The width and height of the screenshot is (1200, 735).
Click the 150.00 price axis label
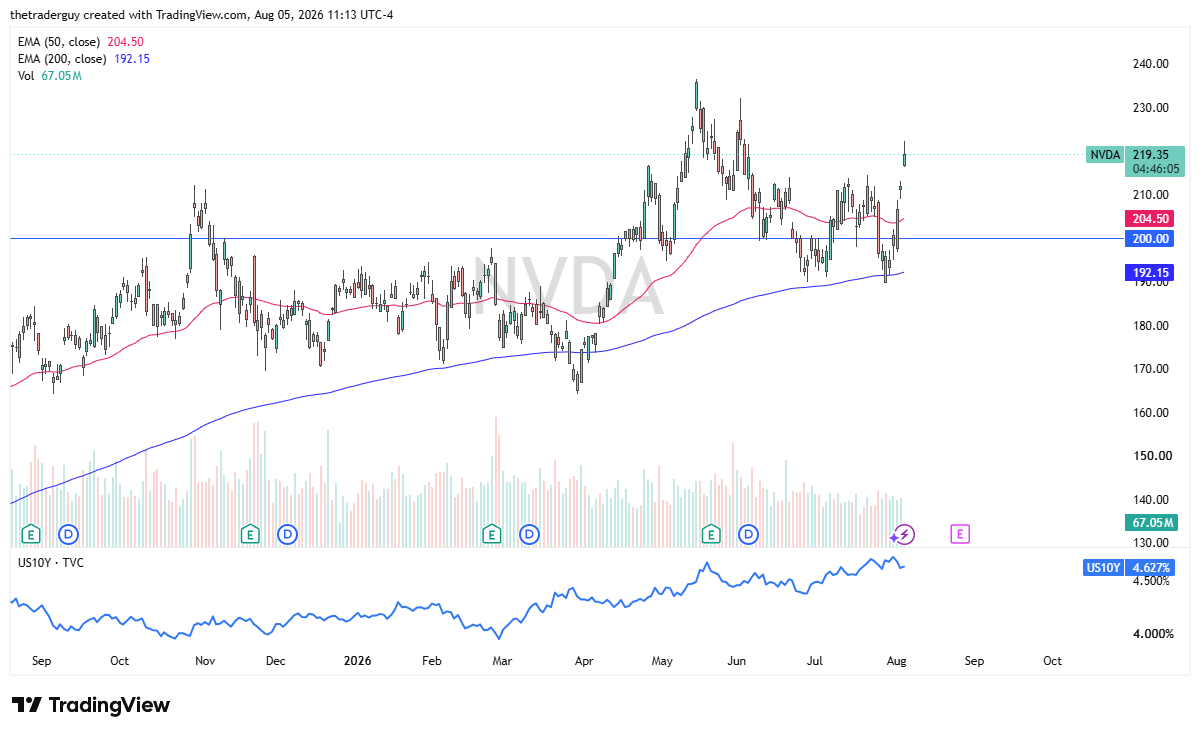[x=1151, y=456]
